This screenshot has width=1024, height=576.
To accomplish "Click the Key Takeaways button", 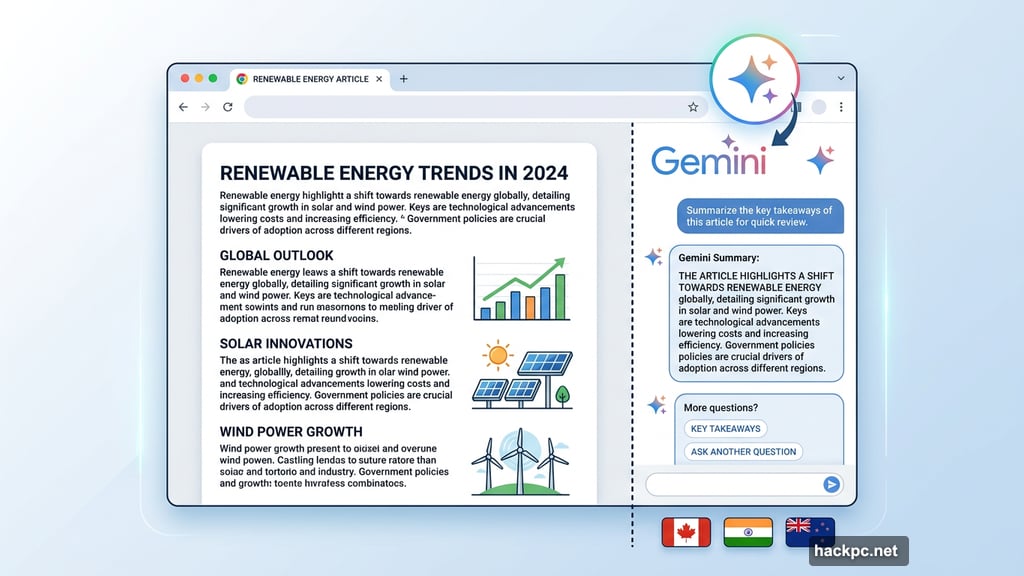I will click(x=725, y=428).
